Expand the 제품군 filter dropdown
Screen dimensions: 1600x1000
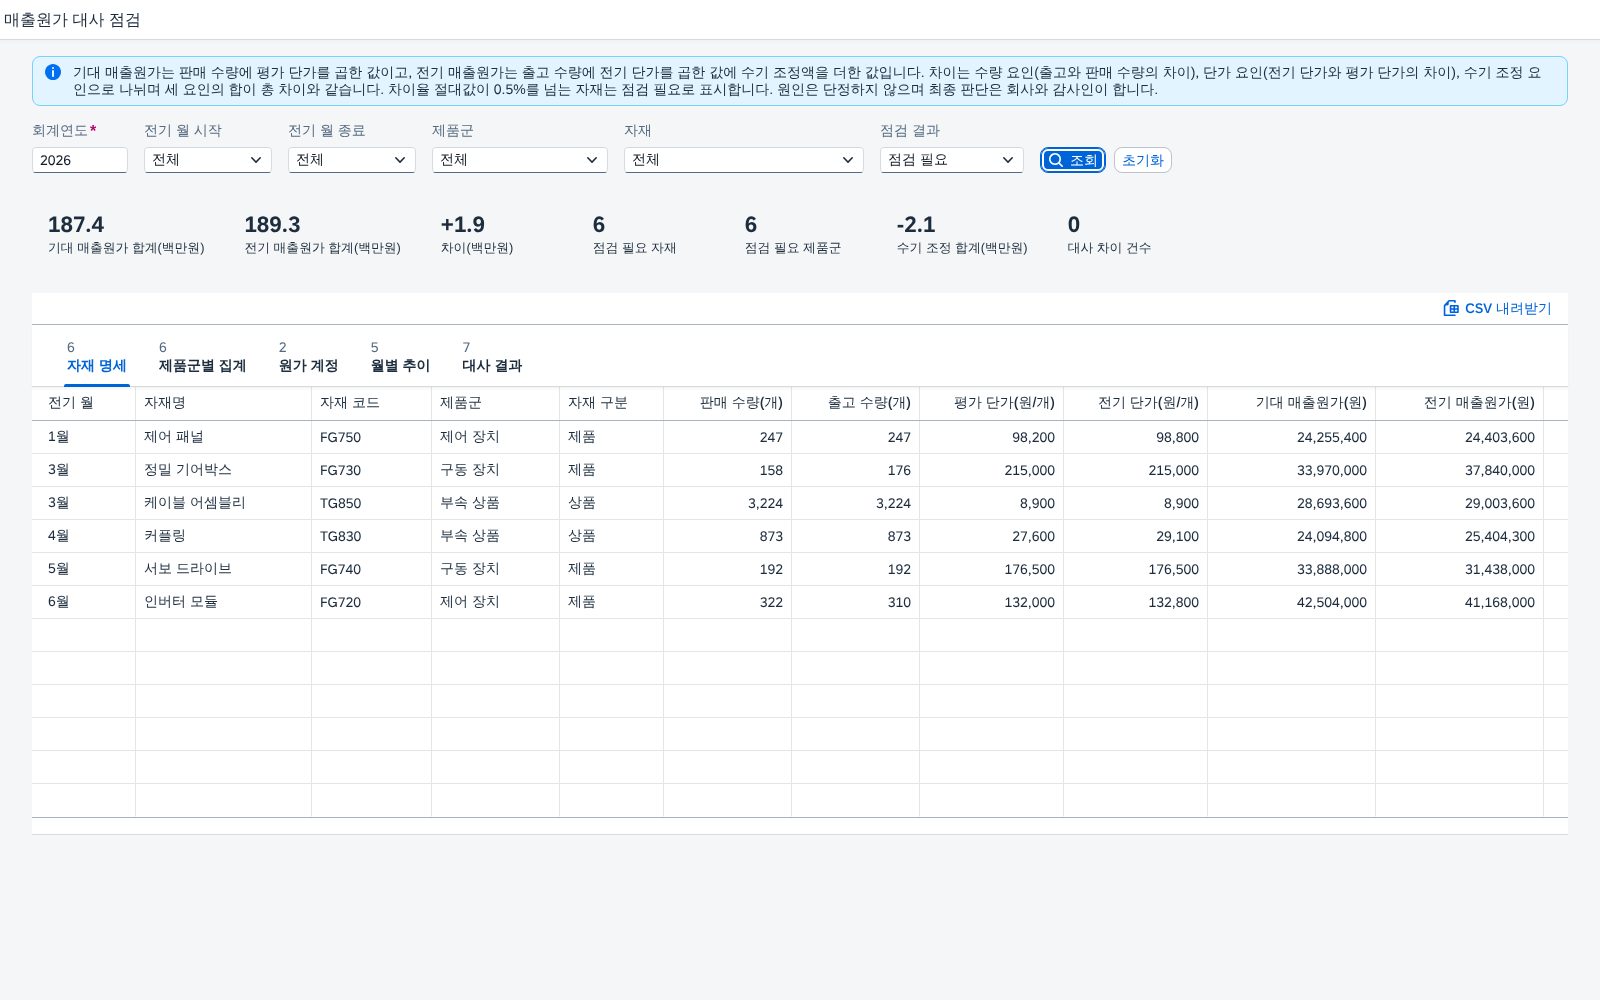point(520,160)
